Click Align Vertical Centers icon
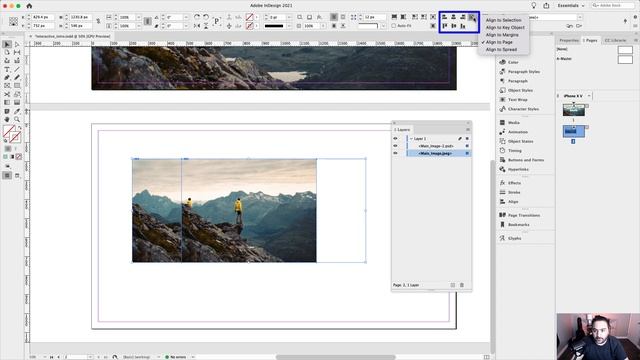The width and height of the screenshot is (640, 360). tap(453, 26)
